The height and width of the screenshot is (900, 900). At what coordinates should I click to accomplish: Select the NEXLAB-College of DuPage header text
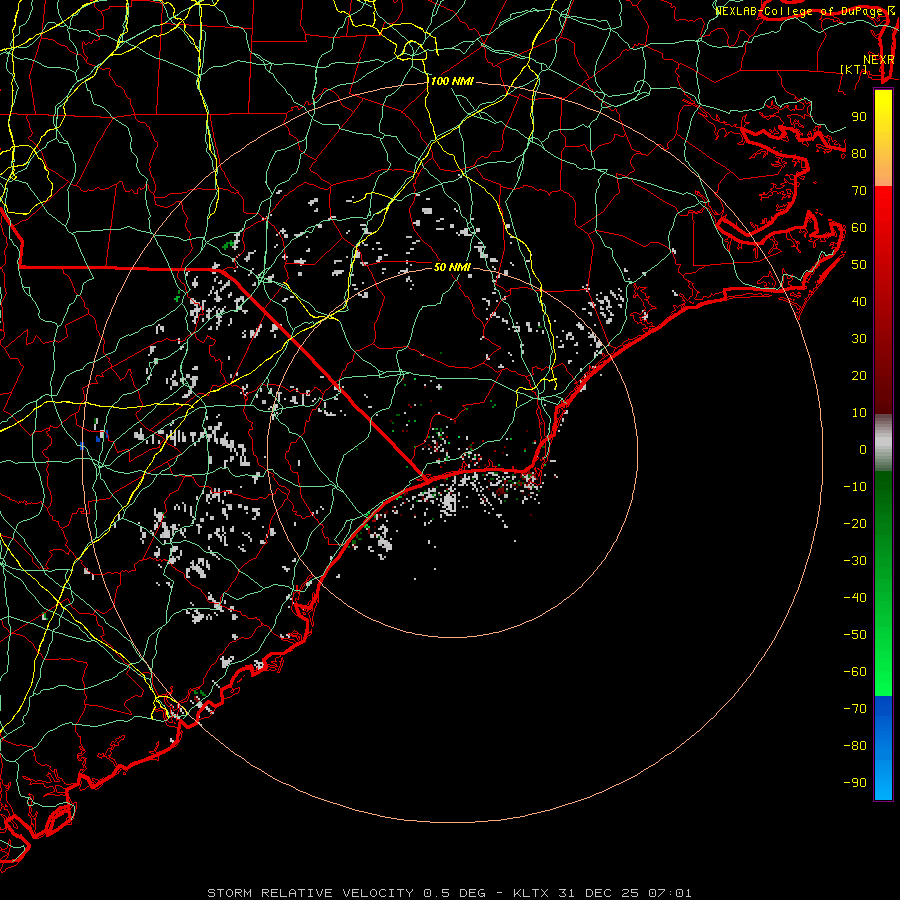click(798, 11)
